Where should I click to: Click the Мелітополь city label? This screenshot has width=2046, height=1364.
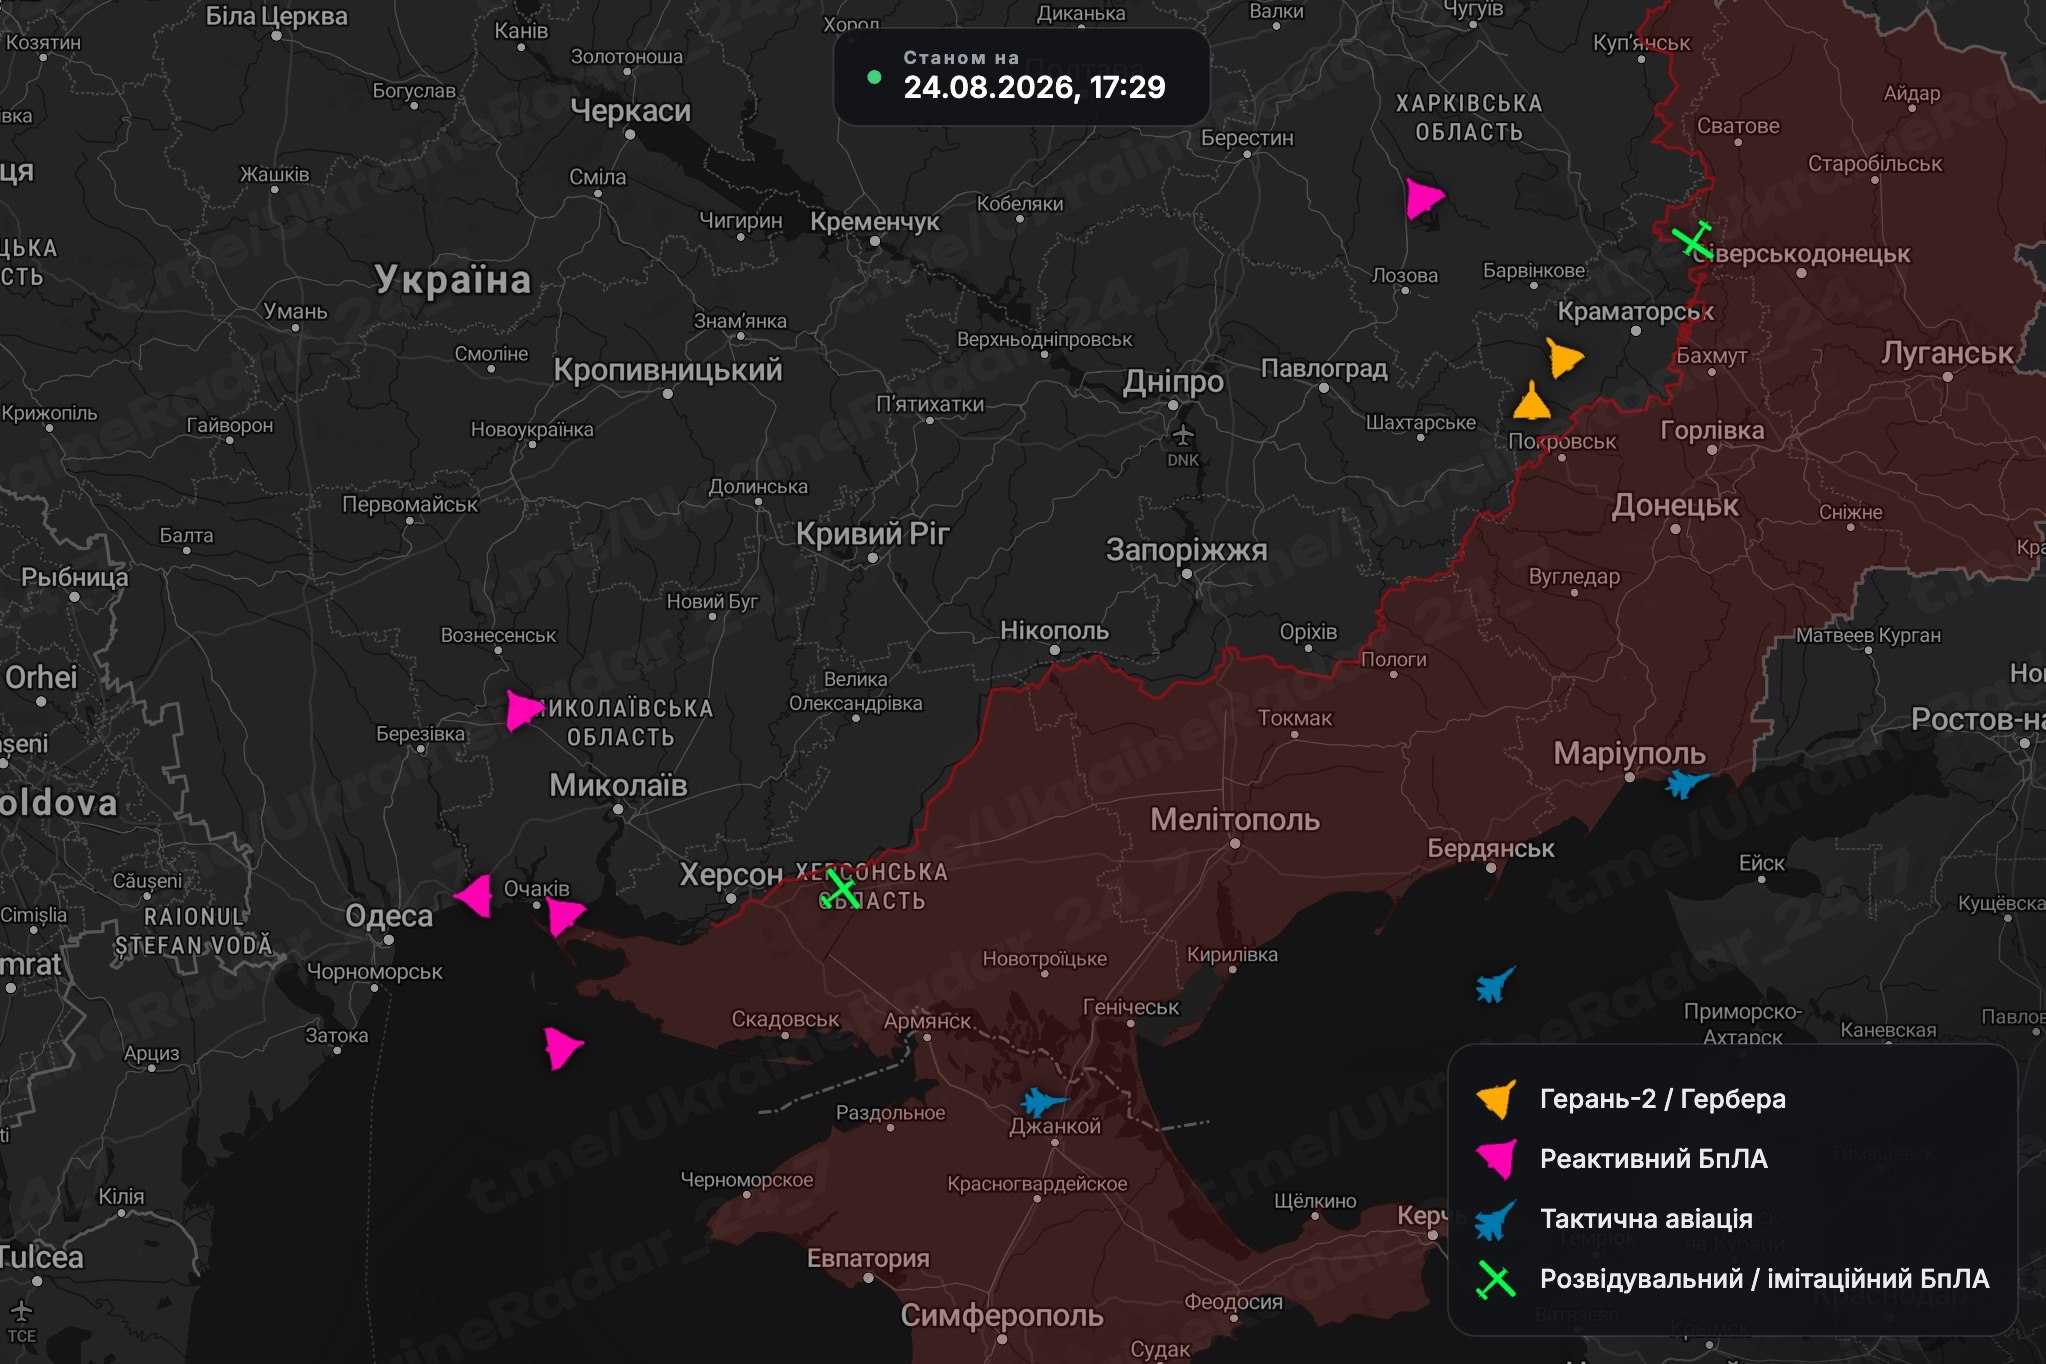pyautogui.click(x=1235, y=820)
